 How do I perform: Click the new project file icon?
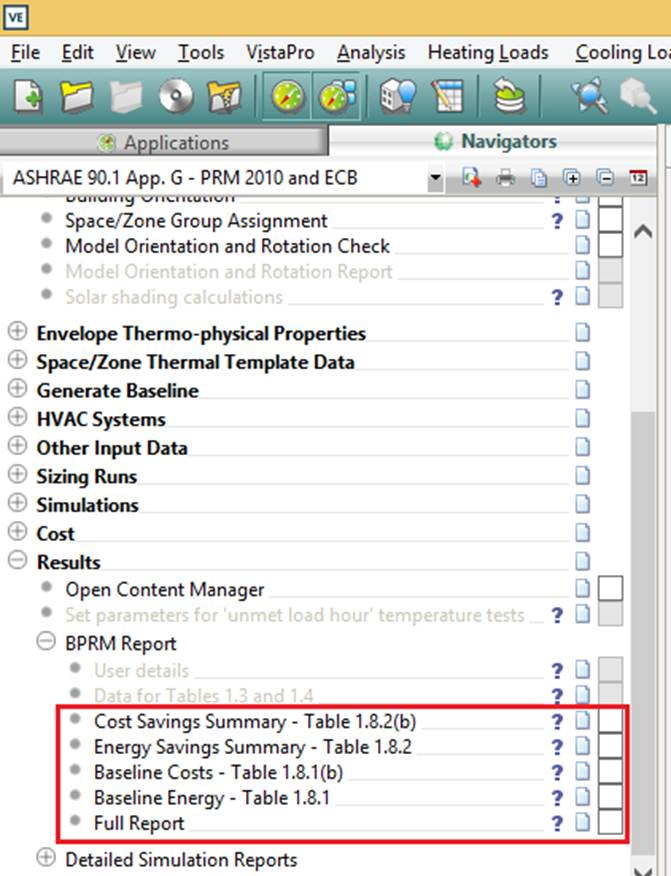click(28, 97)
